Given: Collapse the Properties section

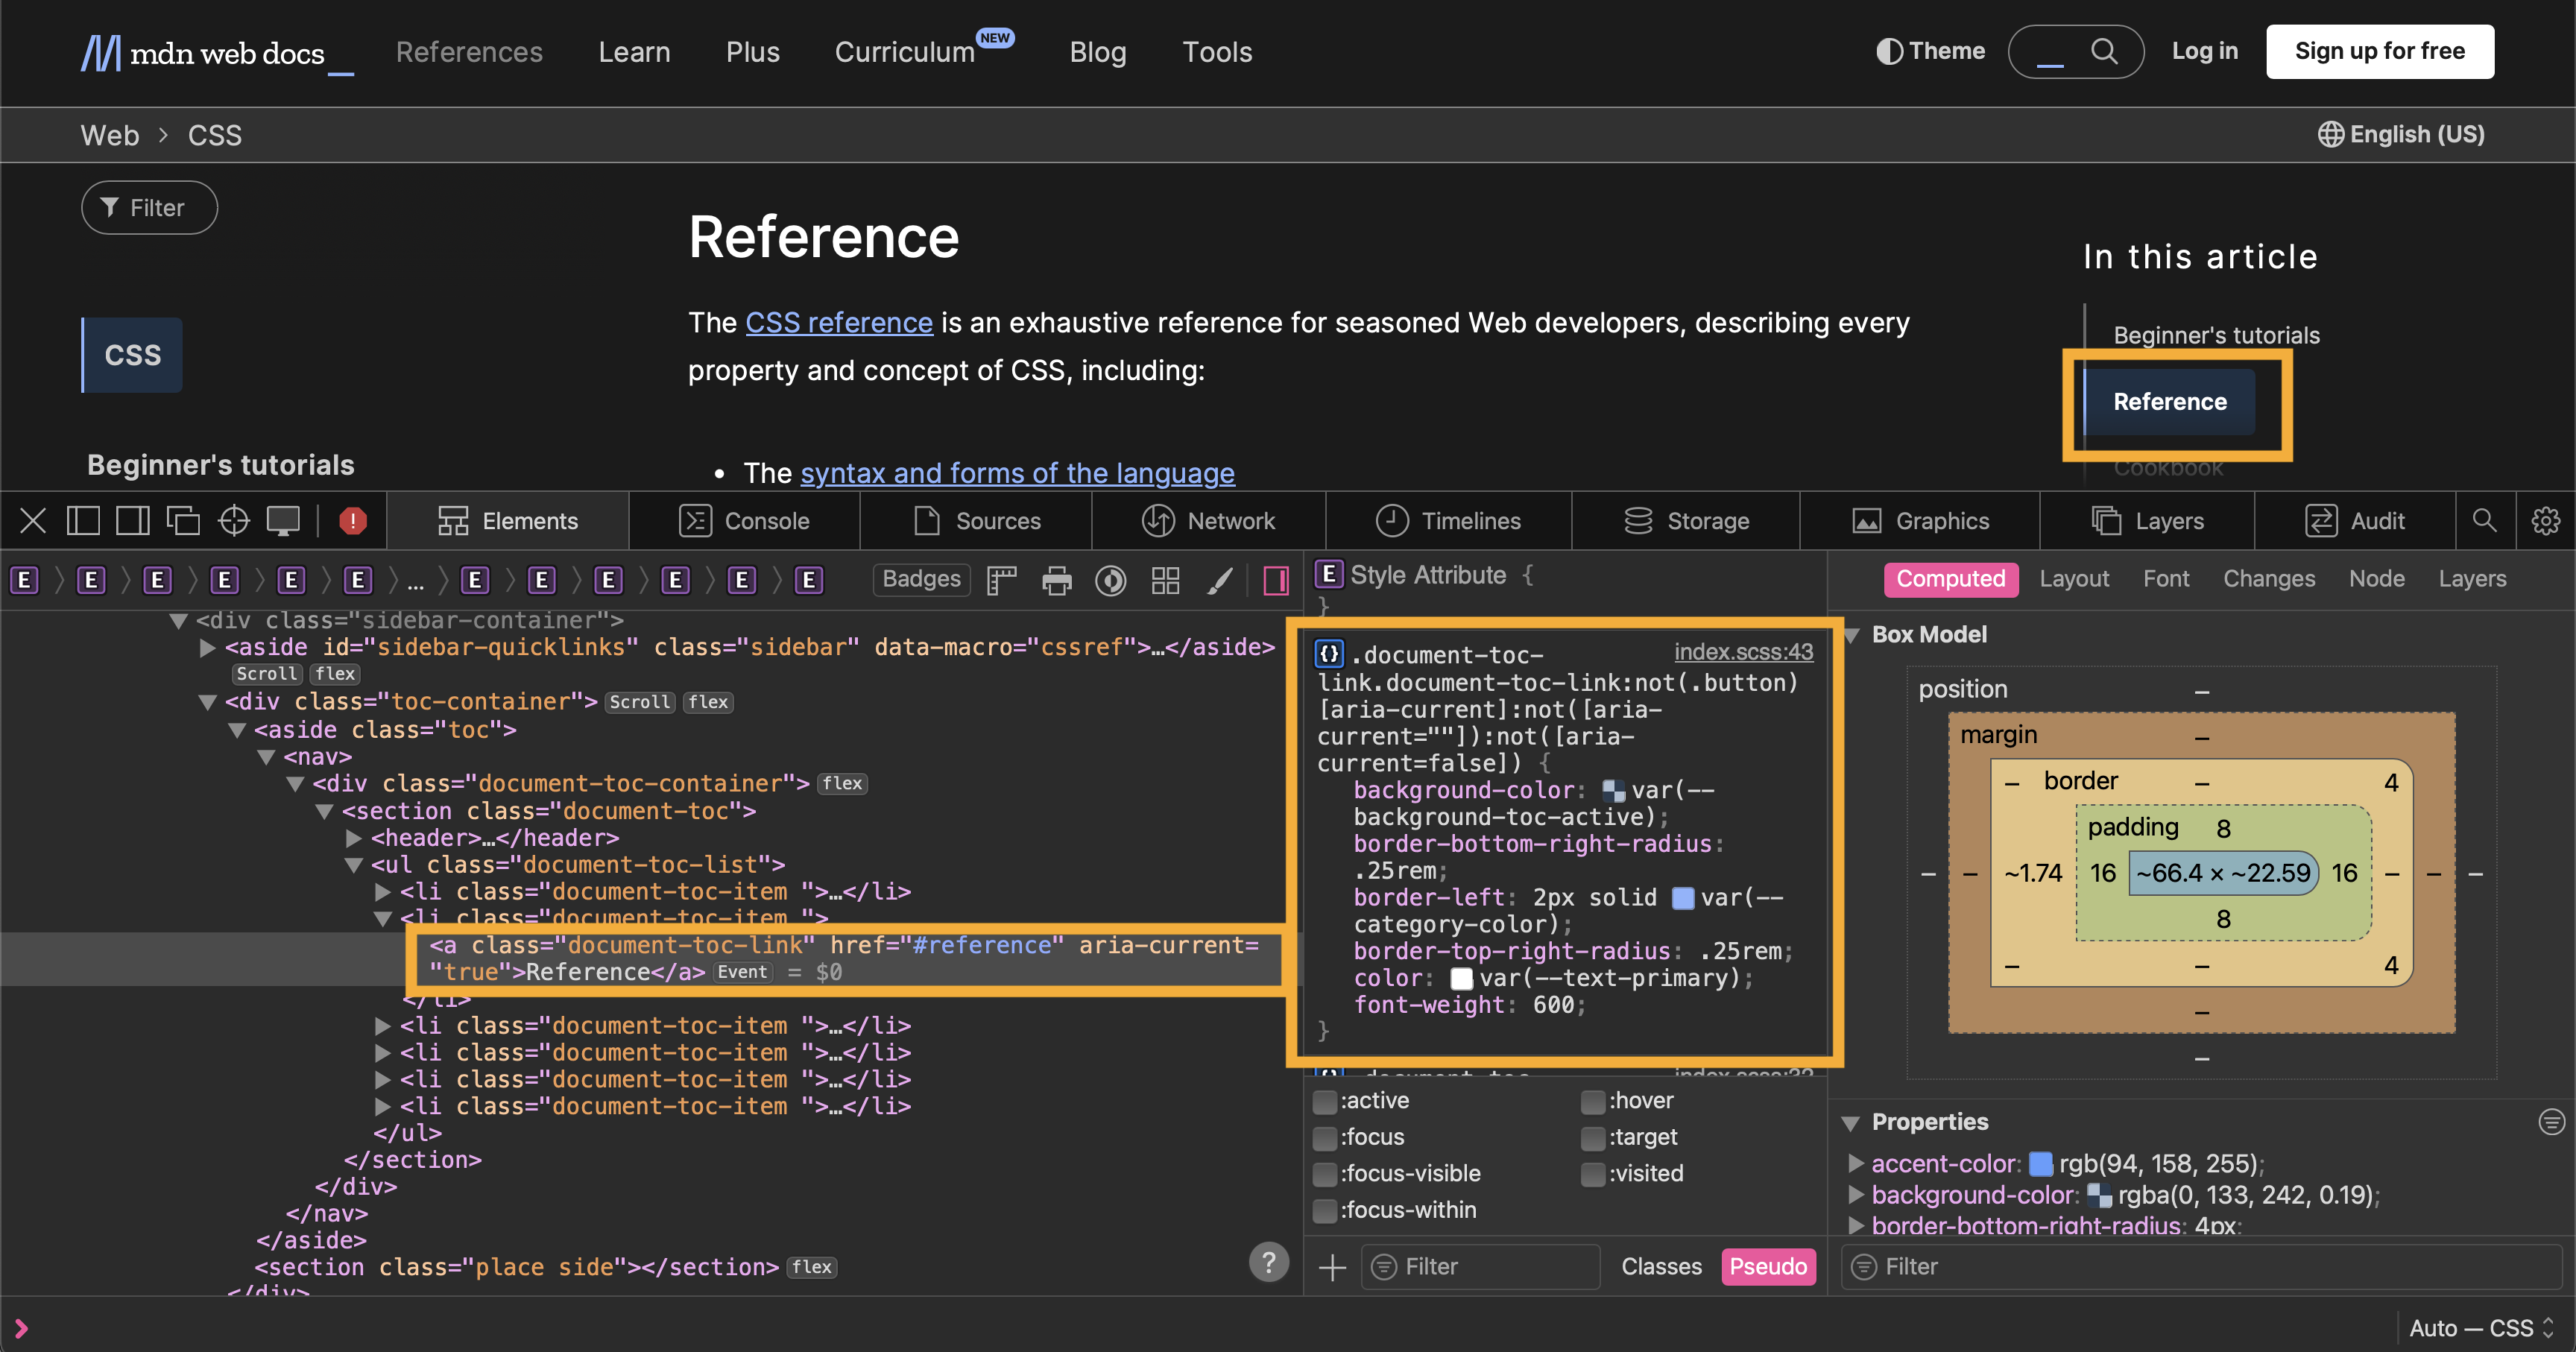Looking at the screenshot, I should pos(1851,1123).
